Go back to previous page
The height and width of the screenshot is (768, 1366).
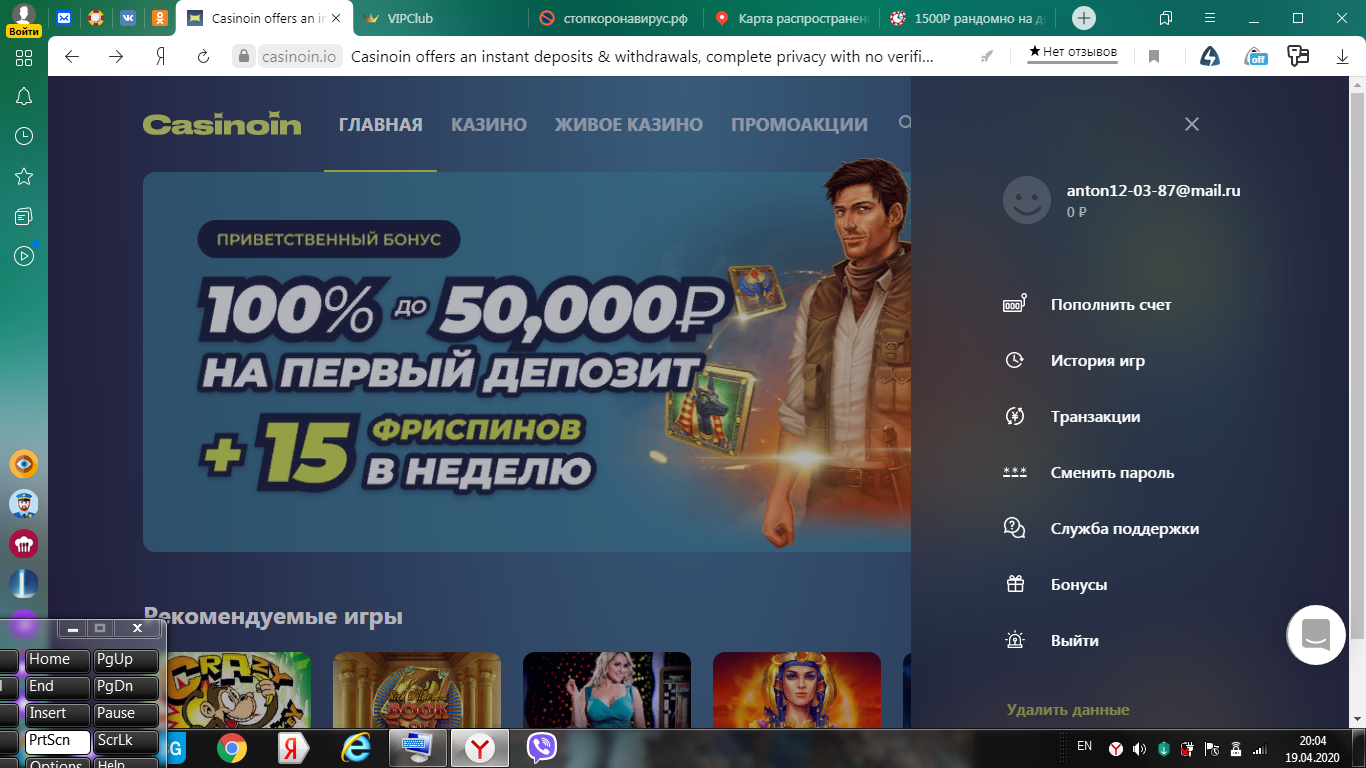(72, 57)
